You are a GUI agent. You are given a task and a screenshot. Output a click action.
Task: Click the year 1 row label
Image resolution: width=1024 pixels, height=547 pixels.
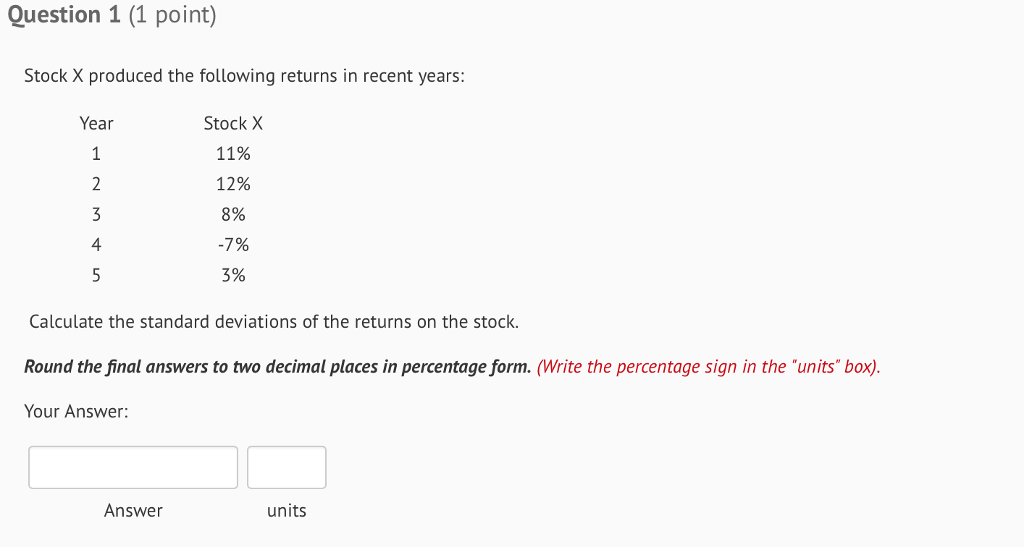click(x=96, y=154)
